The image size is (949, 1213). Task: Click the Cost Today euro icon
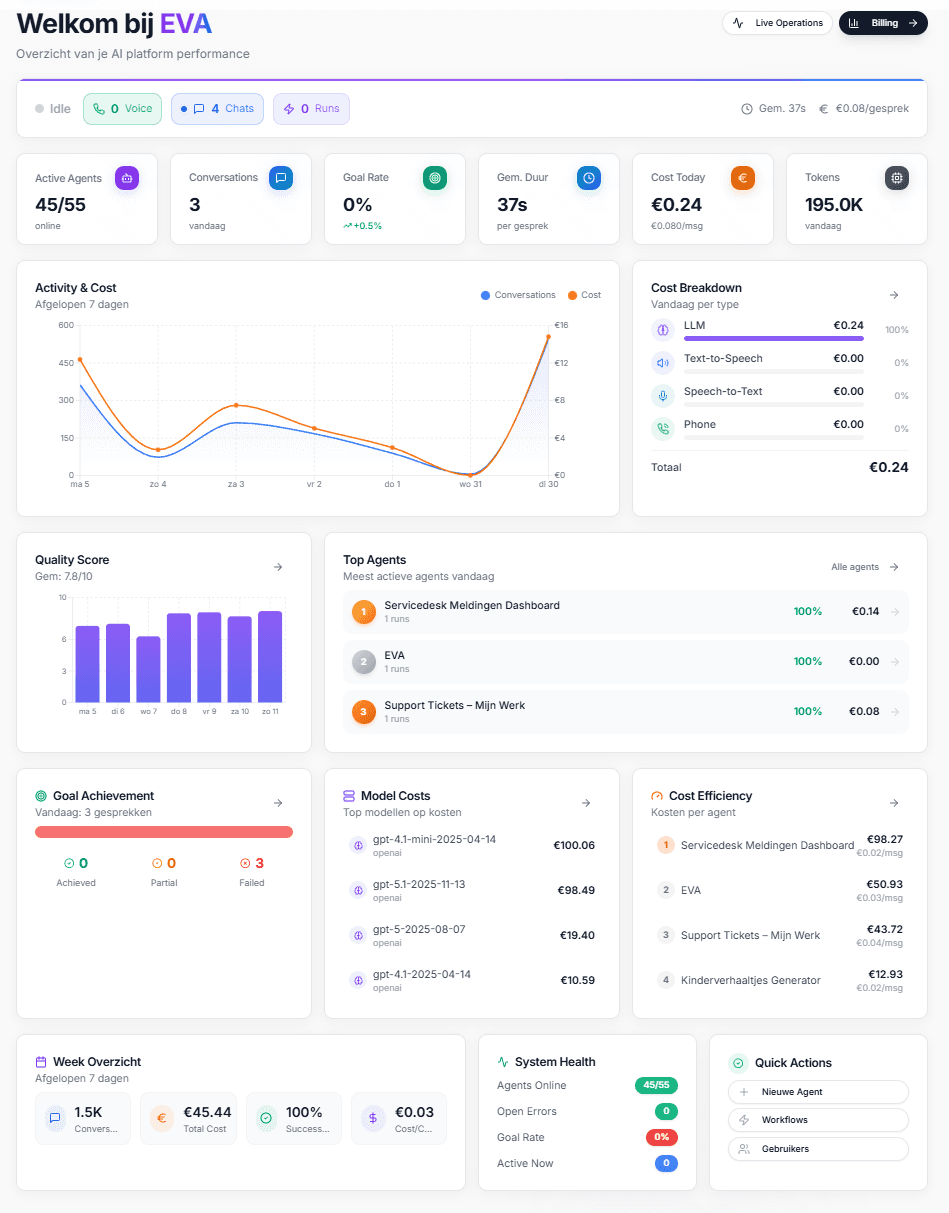[x=743, y=178]
